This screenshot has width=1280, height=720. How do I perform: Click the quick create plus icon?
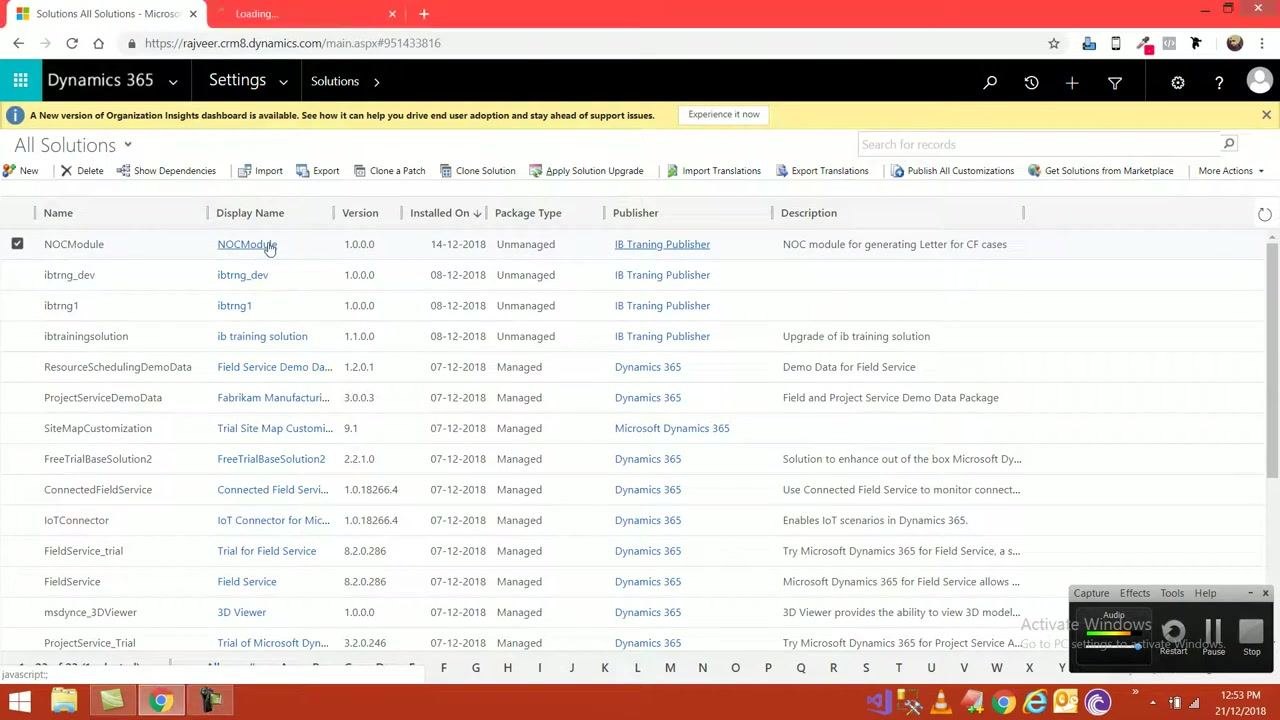tap(1072, 82)
